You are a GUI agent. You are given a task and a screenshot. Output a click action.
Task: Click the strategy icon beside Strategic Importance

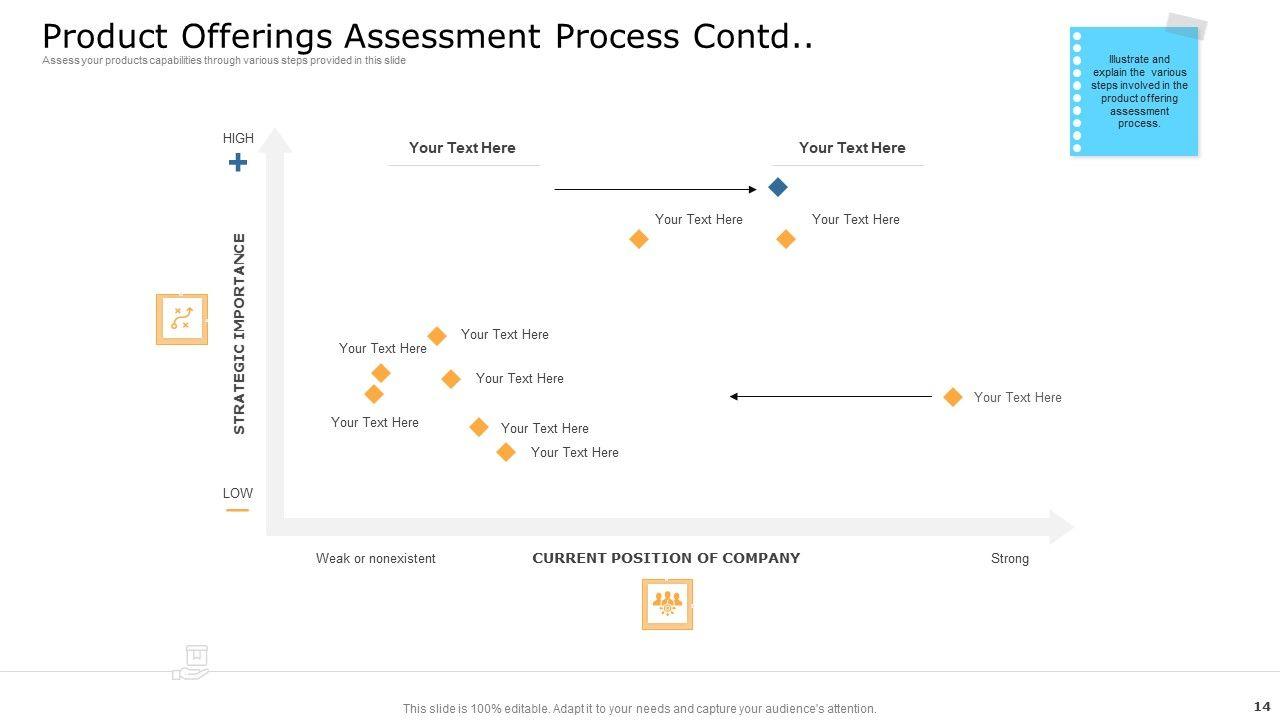pos(182,319)
